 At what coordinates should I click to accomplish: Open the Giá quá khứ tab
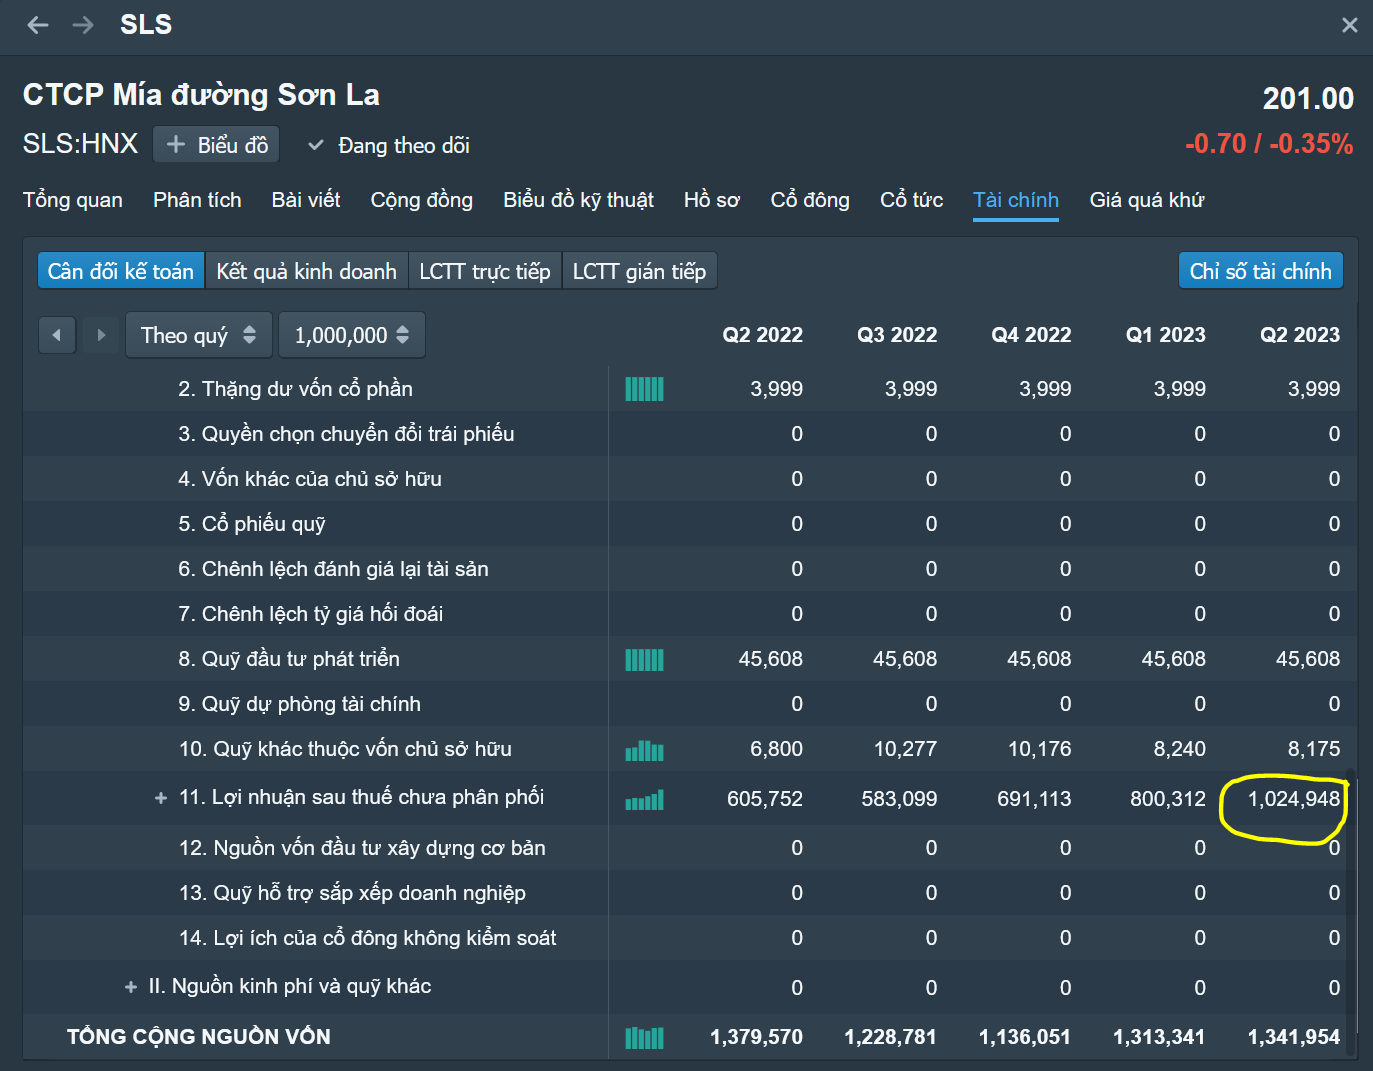pyautogui.click(x=1147, y=200)
